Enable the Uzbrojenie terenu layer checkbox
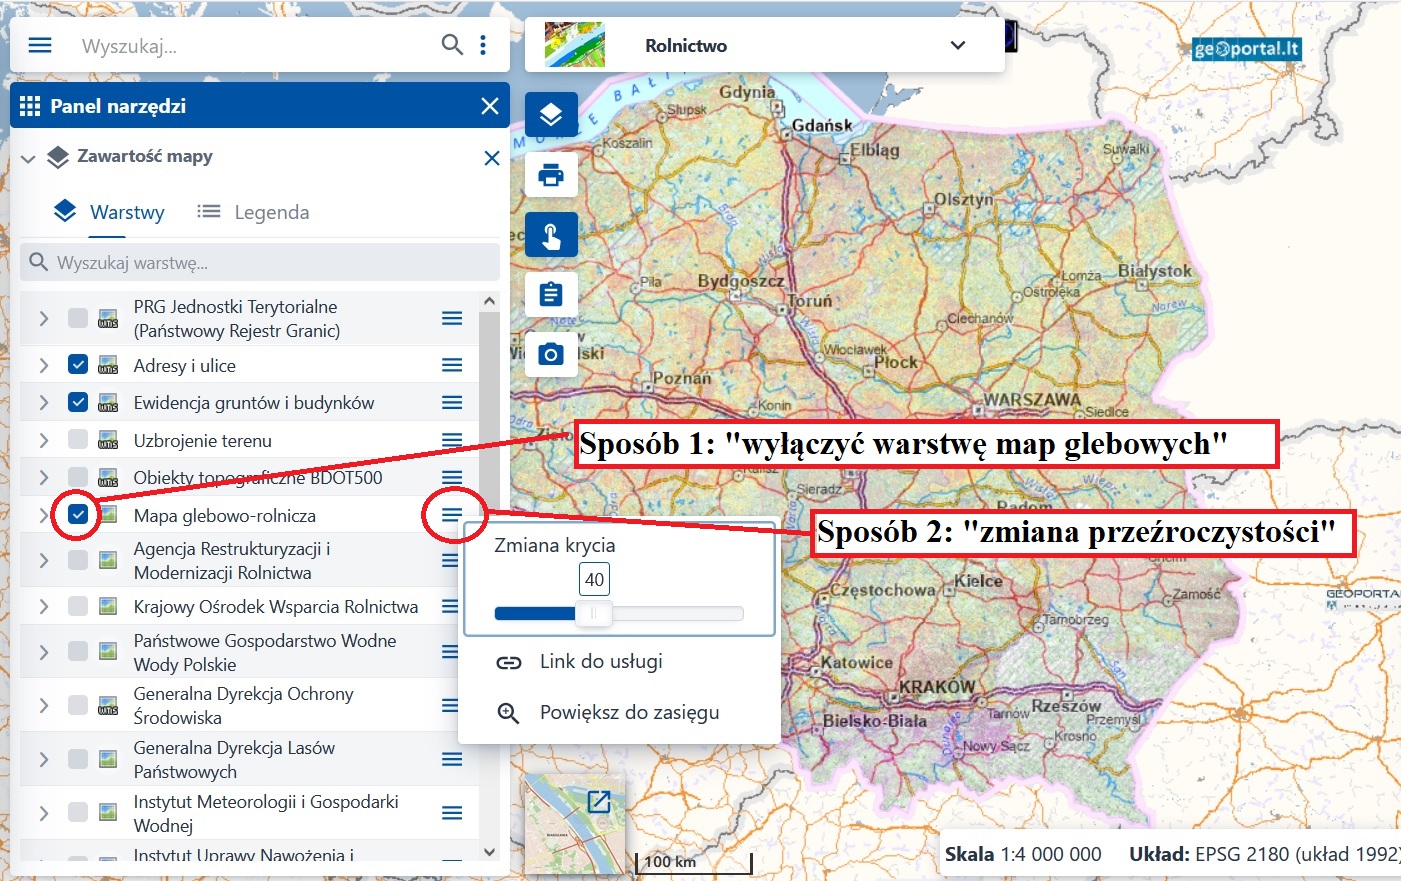 78,440
